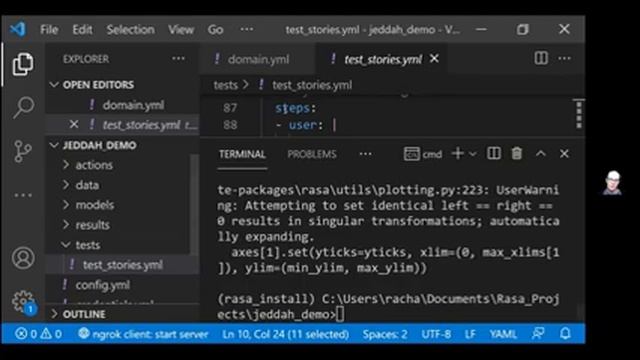
Task: Open the File menu
Action: pos(49,29)
